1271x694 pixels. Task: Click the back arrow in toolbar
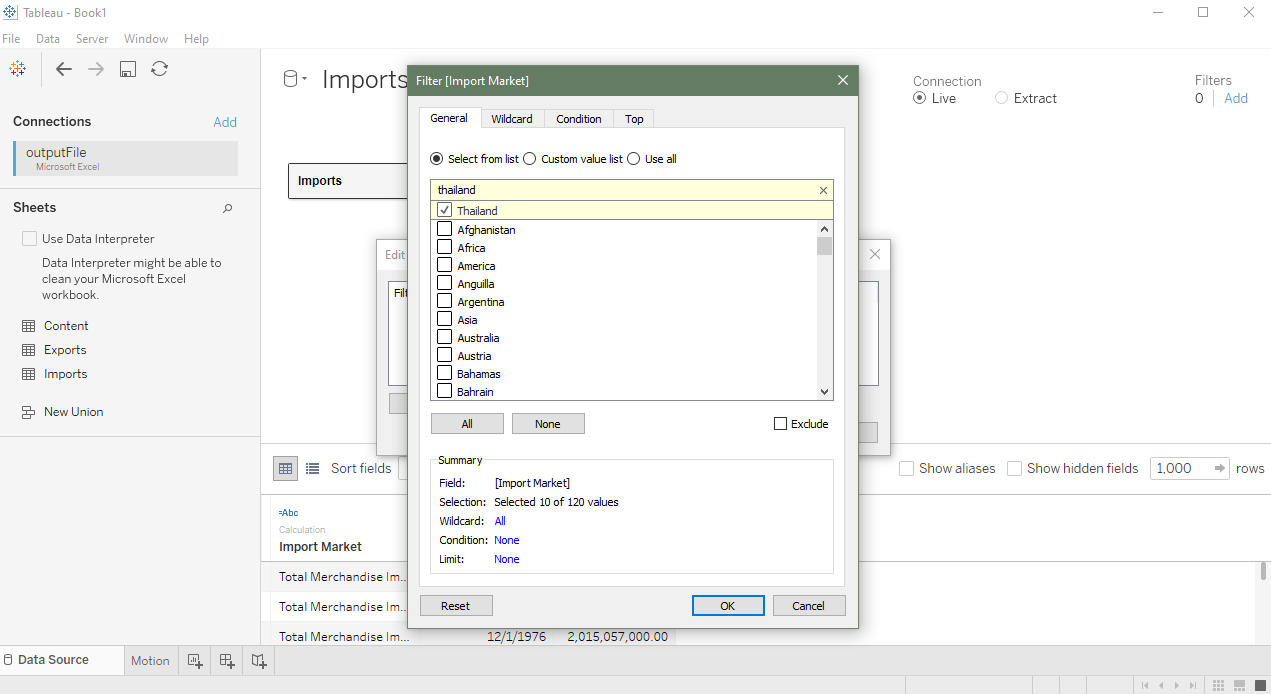click(x=64, y=69)
